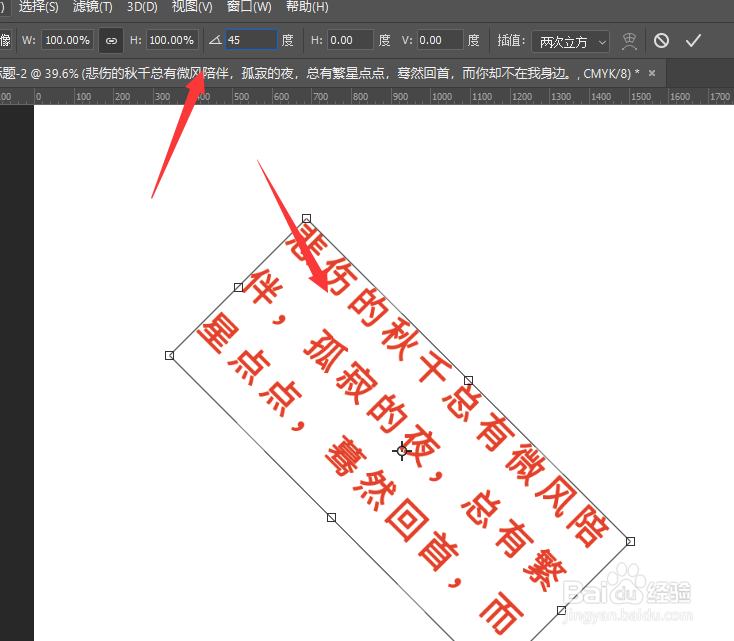Open the 帮助(H) menu
This screenshot has width=734, height=641.
(307, 7)
